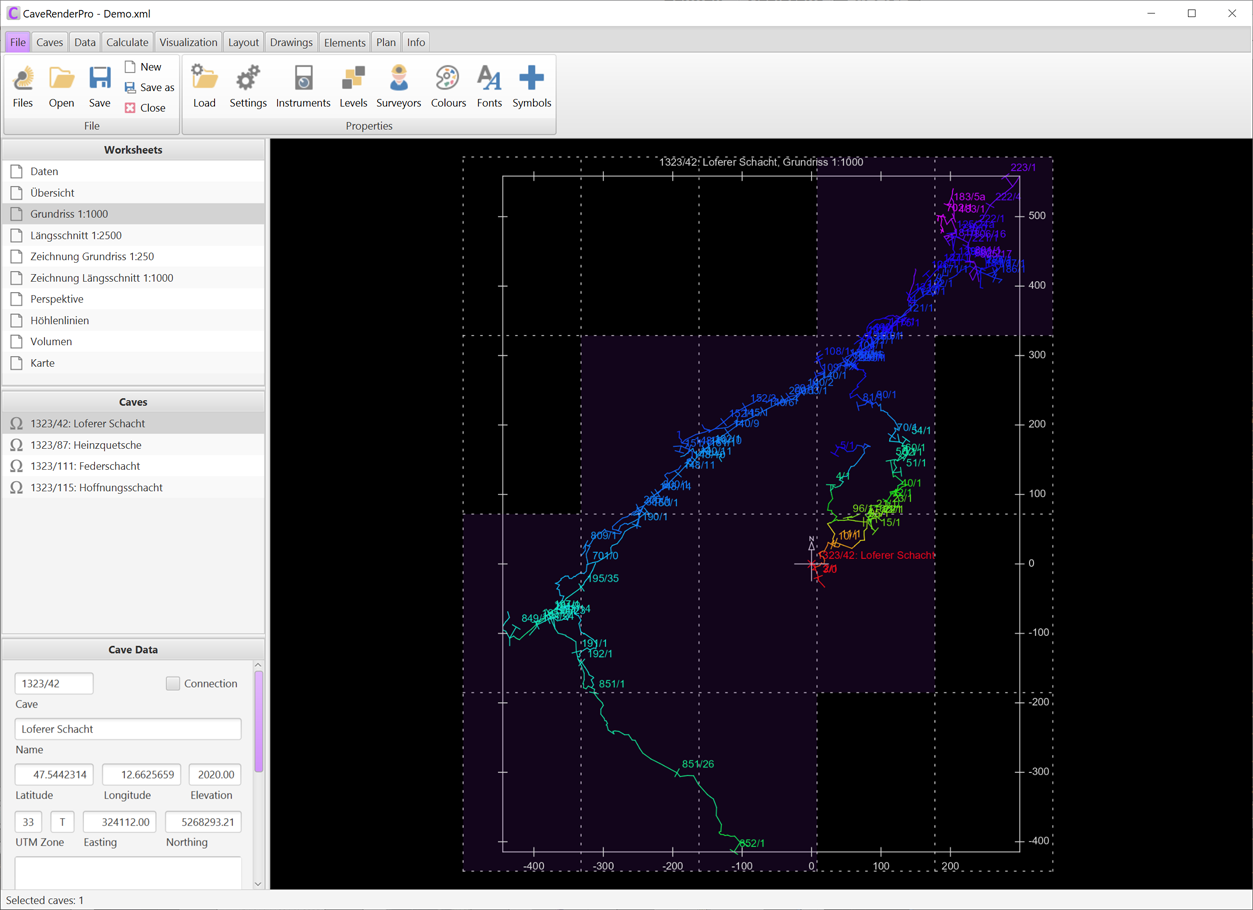The height and width of the screenshot is (910, 1253).
Task: Open the Levels properties icon
Action: tap(353, 87)
